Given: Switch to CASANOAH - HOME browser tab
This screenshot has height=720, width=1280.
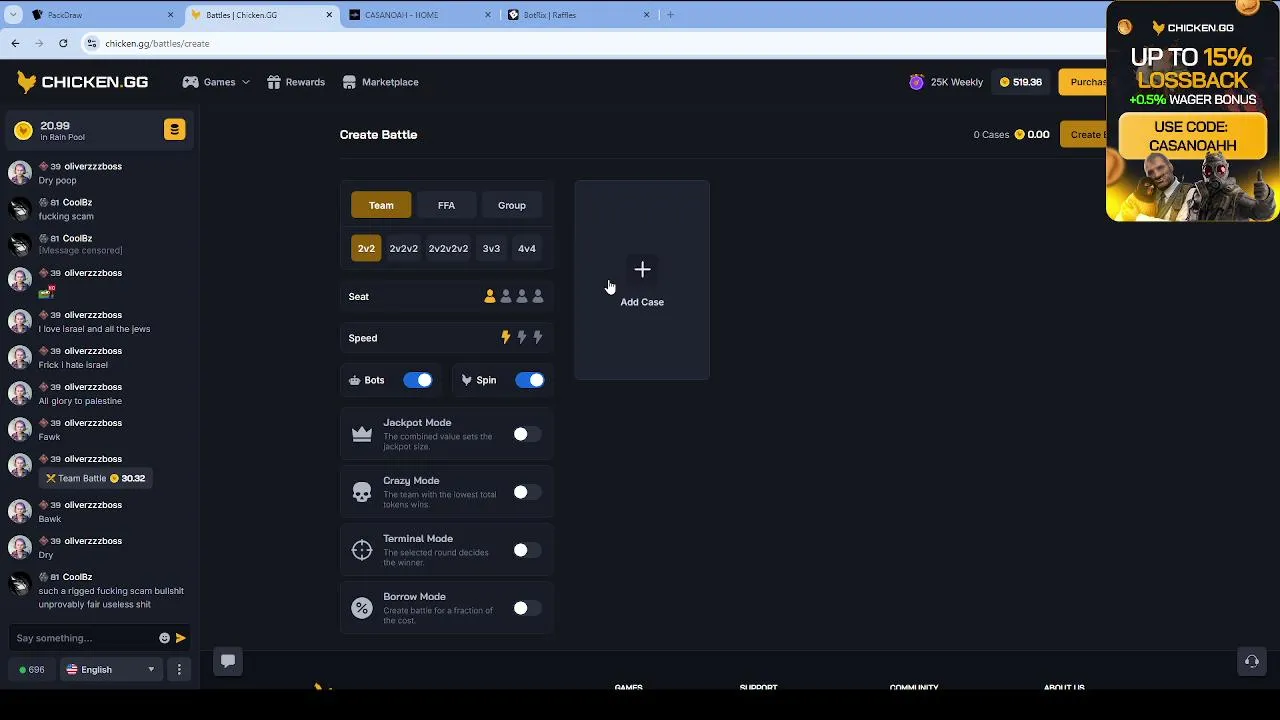Looking at the screenshot, I should tap(420, 15).
